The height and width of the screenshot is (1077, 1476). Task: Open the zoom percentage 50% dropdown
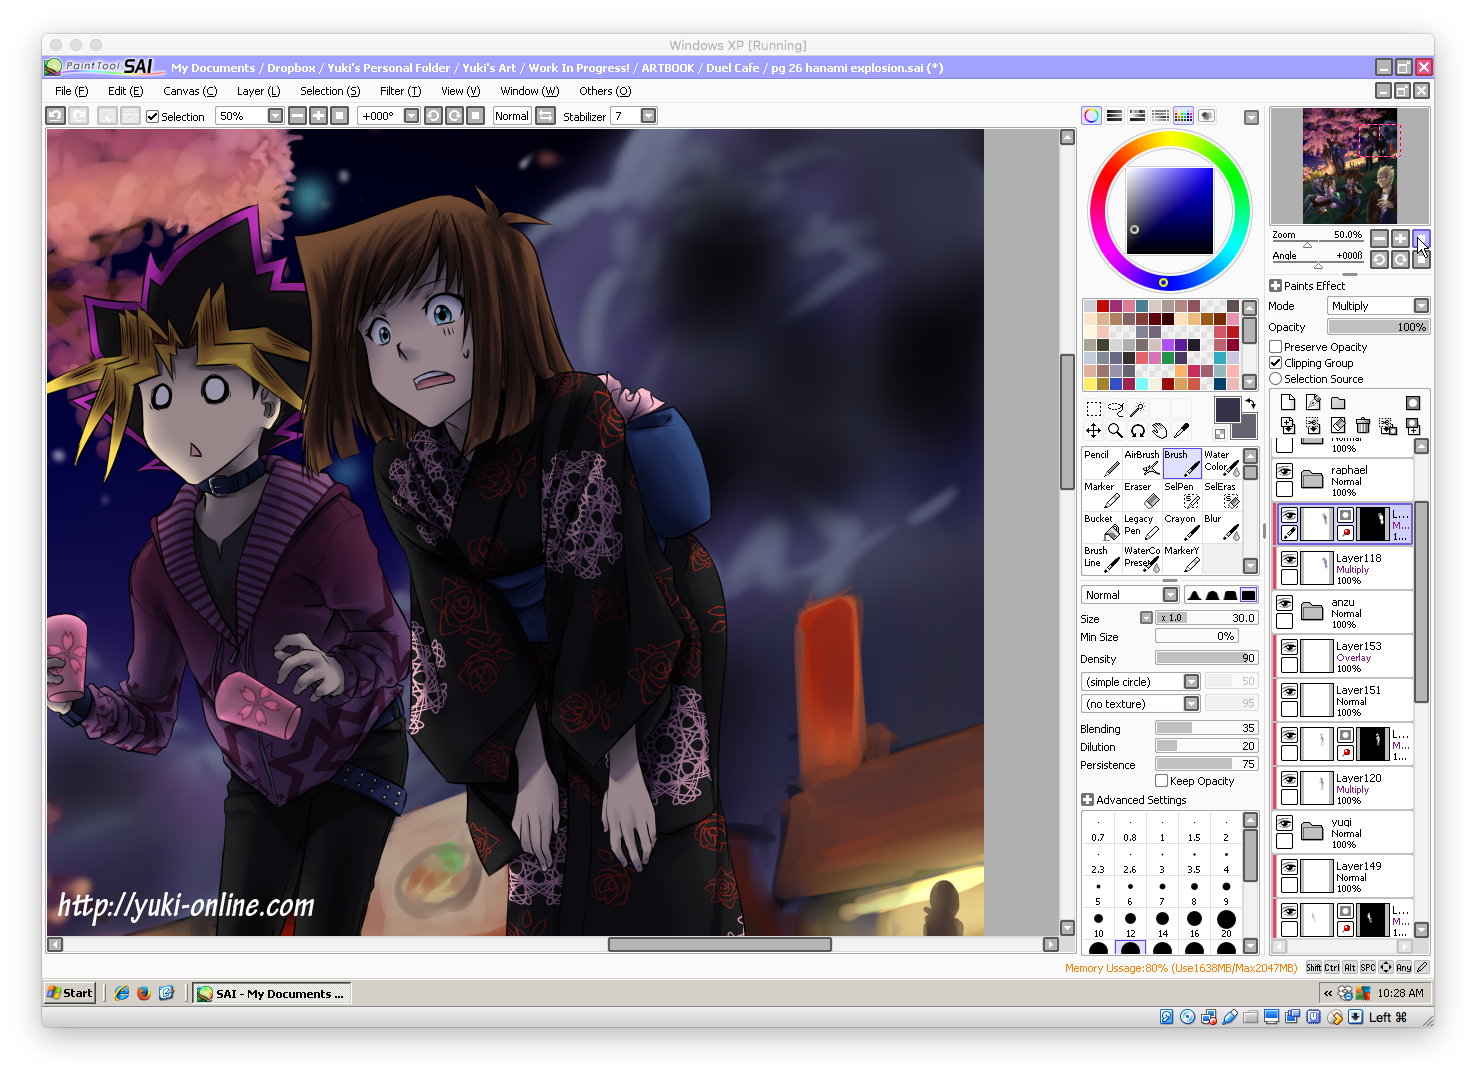(275, 116)
